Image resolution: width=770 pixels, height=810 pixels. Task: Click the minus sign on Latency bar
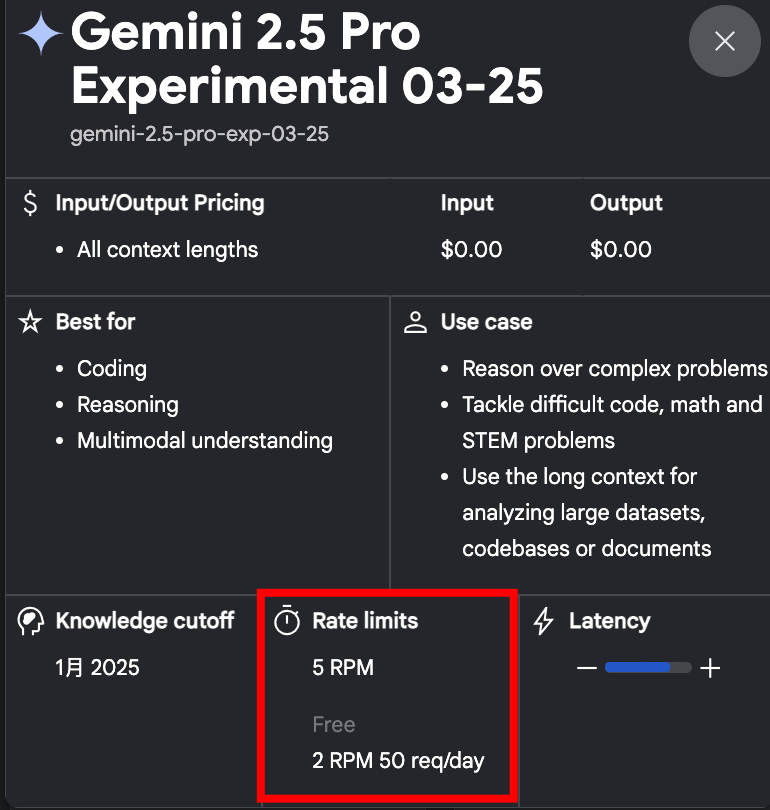pyautogui.click(x=587, y=668)
